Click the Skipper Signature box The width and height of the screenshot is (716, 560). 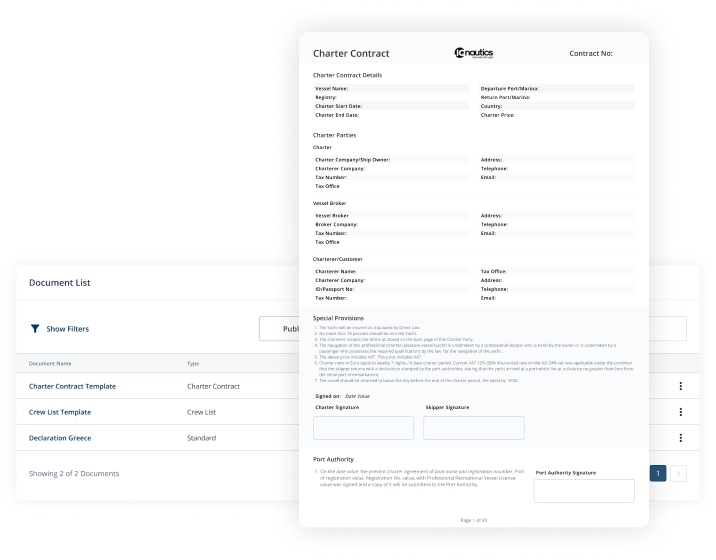coord(474,428)
